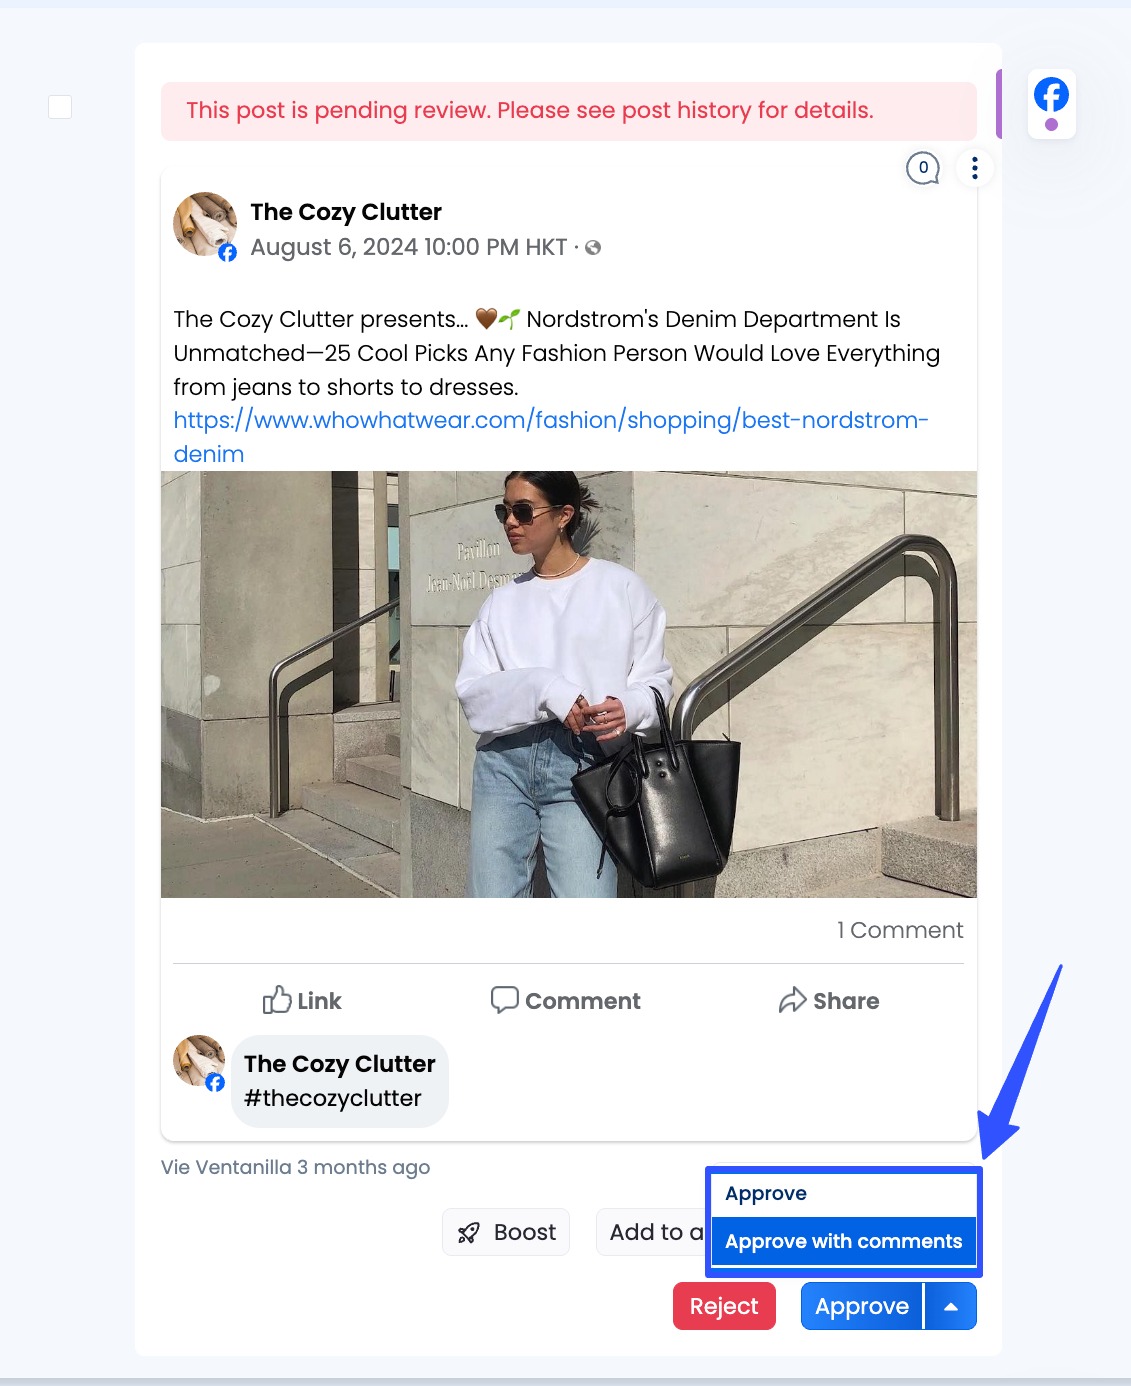Click the Boost button
Image resolution: width=1131 pixels, height=1386 pixels.
(x=505, y=1232)
